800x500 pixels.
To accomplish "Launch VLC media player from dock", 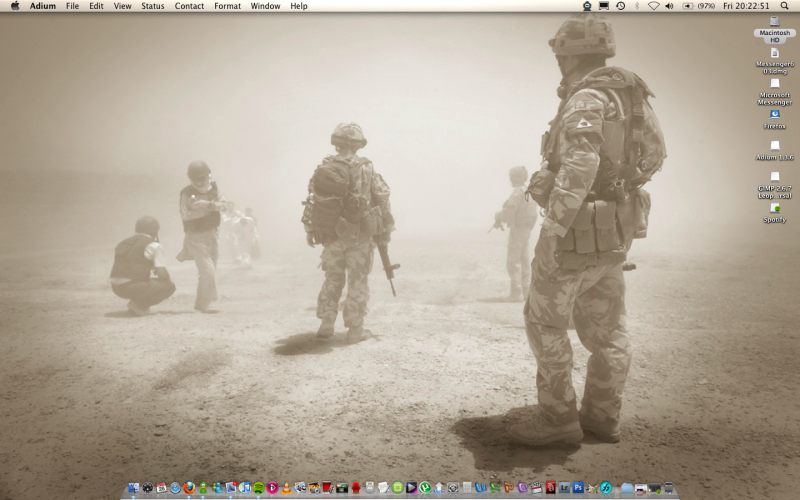I will click(x=286, y=488).
